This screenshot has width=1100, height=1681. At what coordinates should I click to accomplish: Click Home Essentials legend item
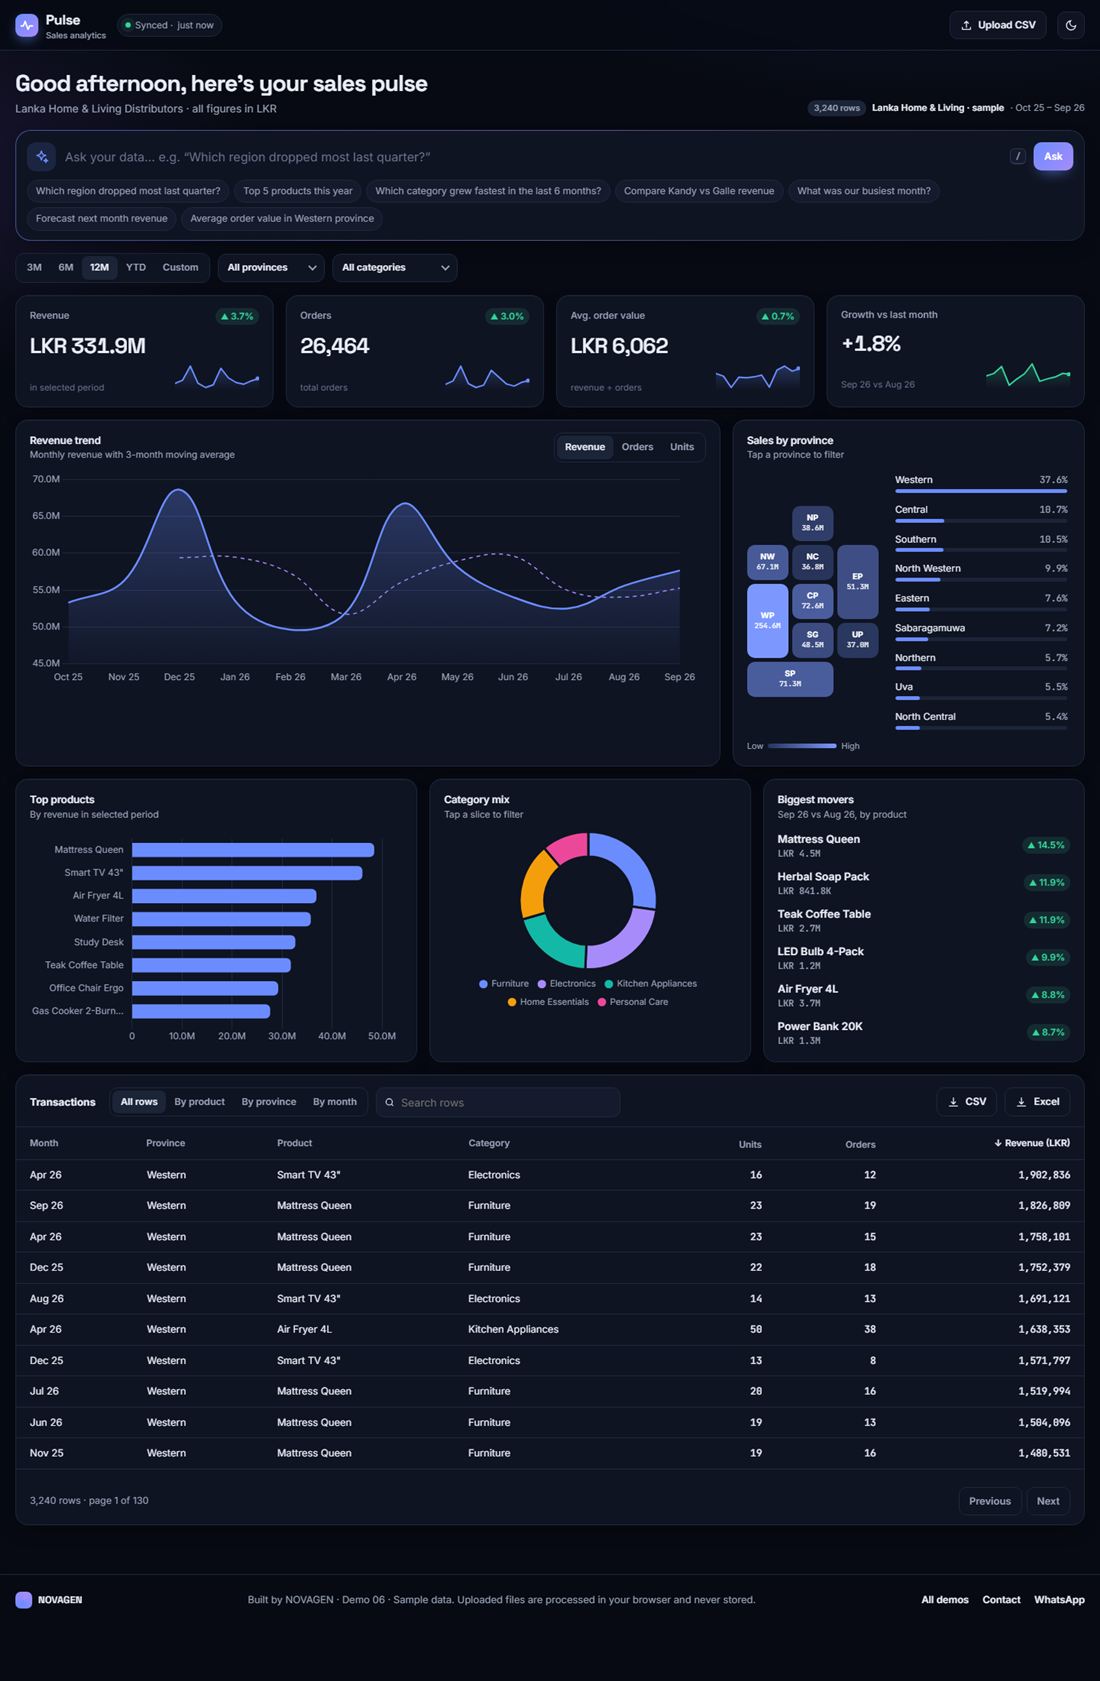(x=548, y=1002)
